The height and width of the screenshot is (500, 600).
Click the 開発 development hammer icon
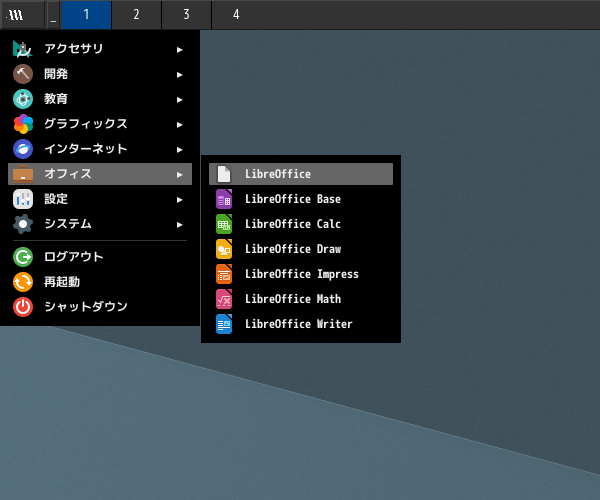click(23, 74)
